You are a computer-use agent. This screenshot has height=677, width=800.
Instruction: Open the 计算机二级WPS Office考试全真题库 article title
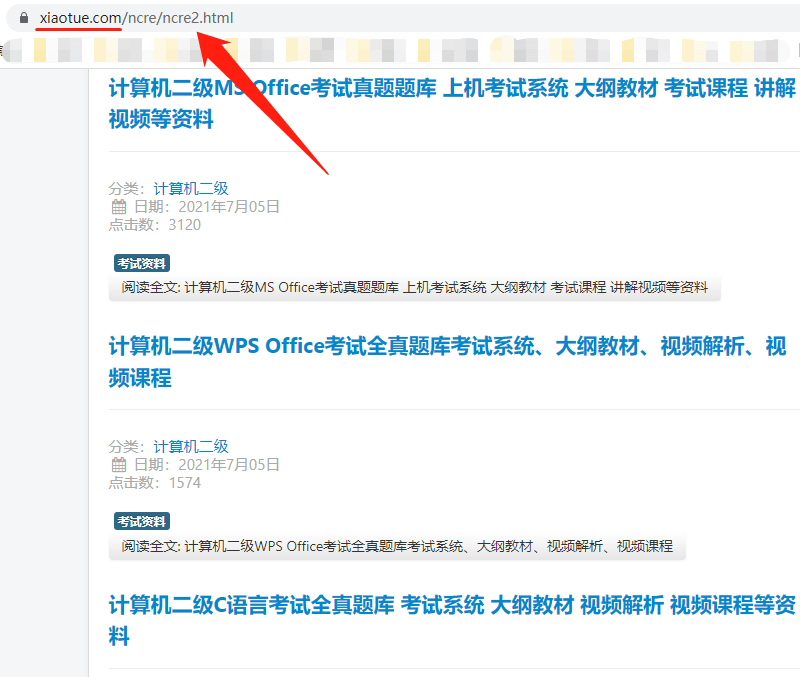coord(447,362)
